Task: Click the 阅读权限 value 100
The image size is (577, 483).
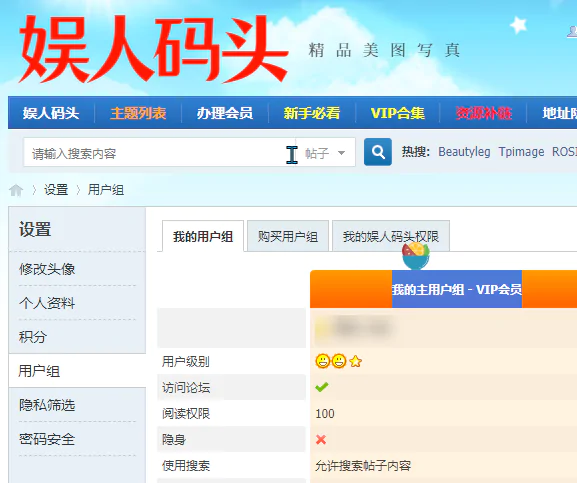Action: (325, 413)
